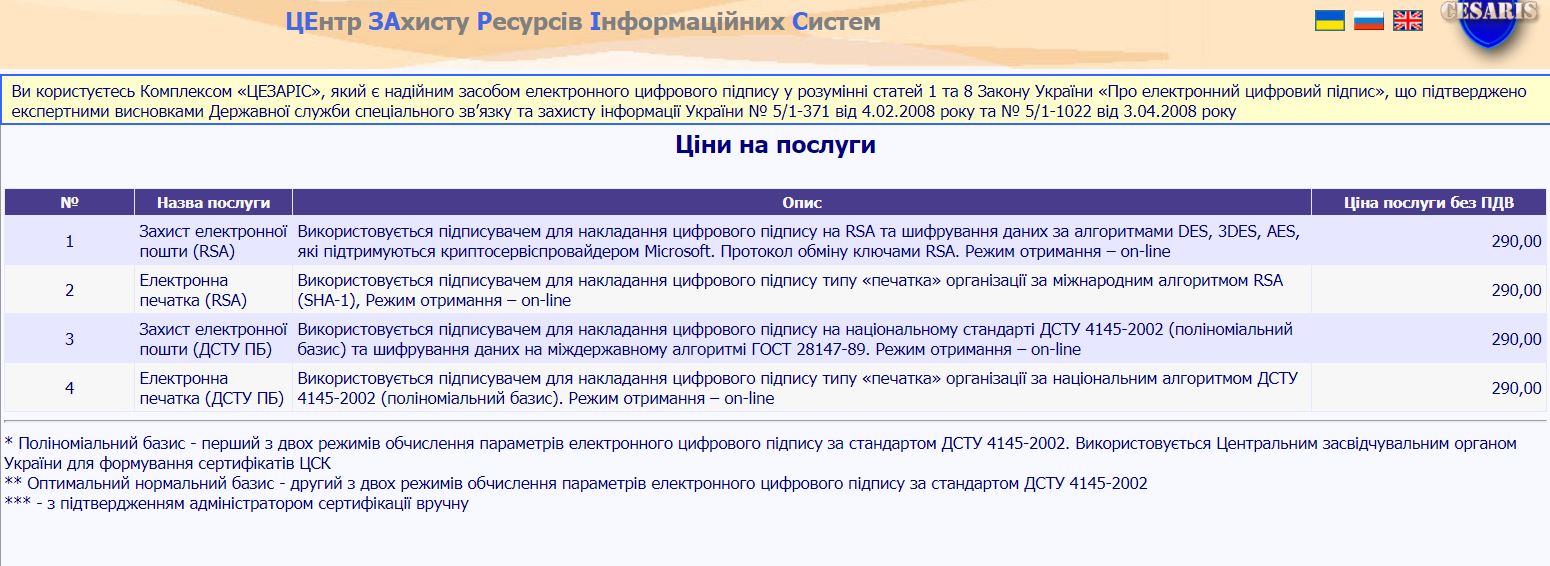Select the 'Назва послуги' column header
The image size is (1550, 566).
(213, 202)
